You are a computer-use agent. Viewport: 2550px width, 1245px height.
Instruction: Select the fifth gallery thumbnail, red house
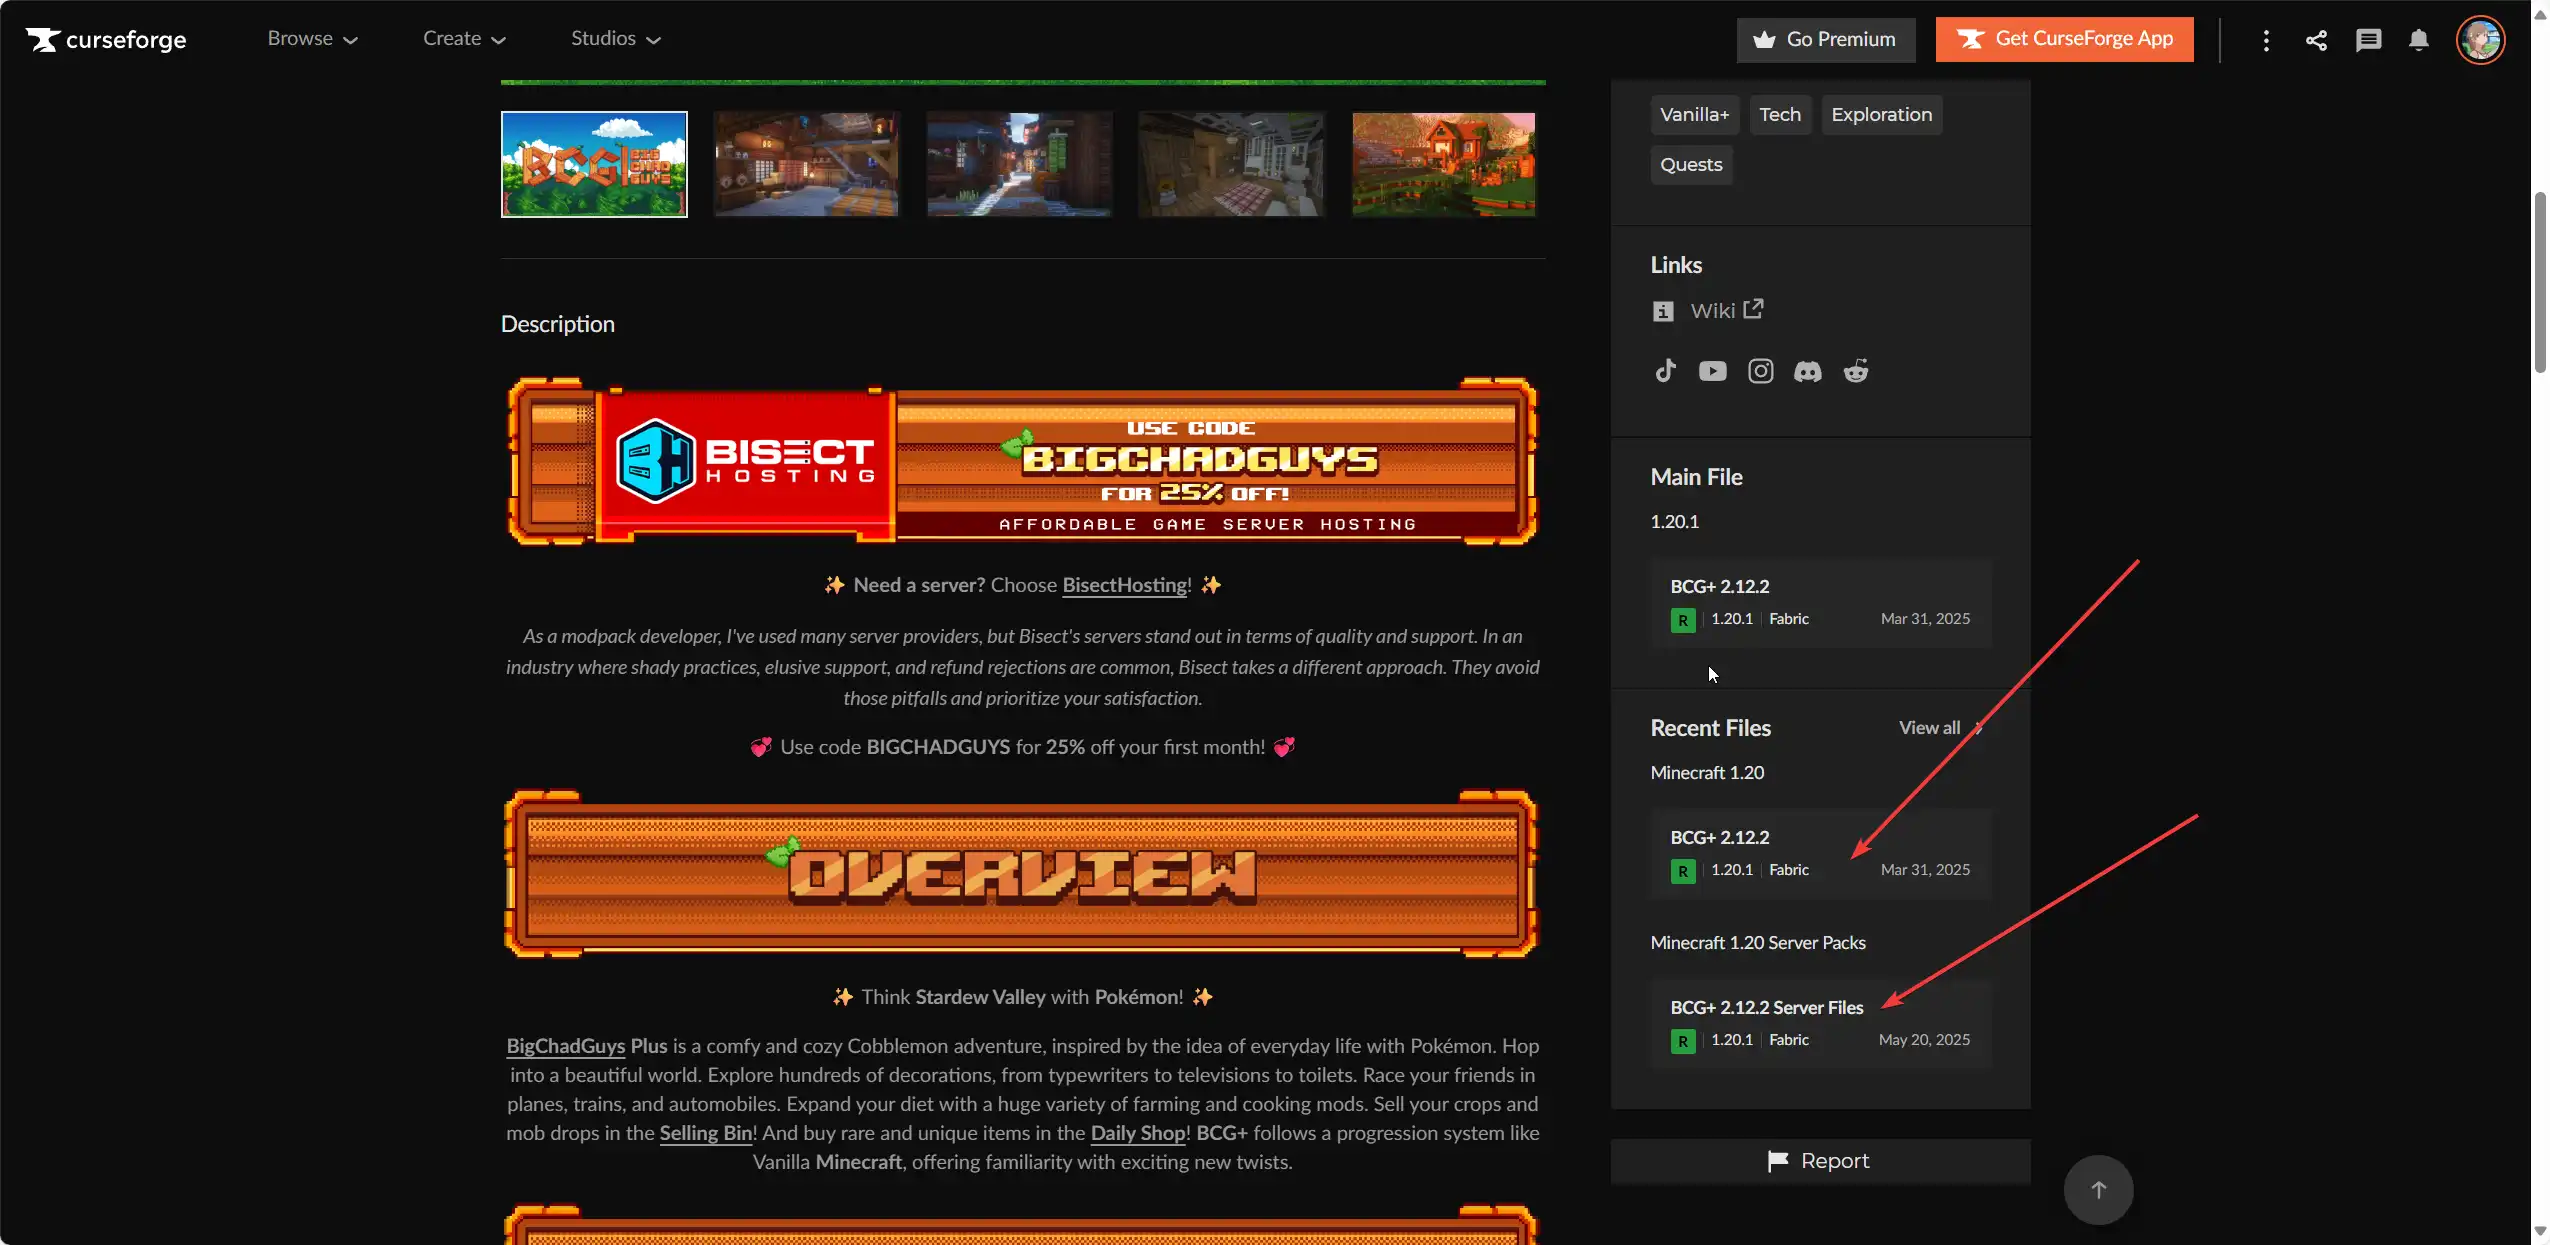(x=1443, y=164)
